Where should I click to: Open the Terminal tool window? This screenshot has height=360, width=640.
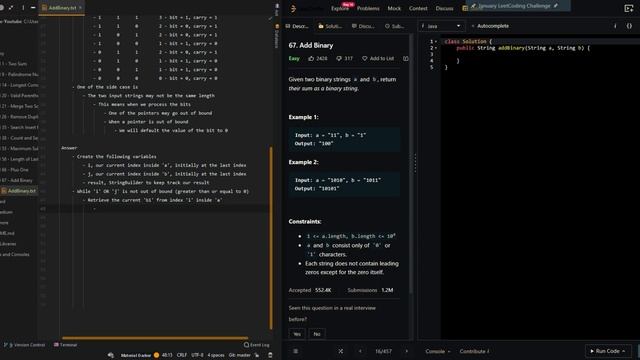(66, 345)
